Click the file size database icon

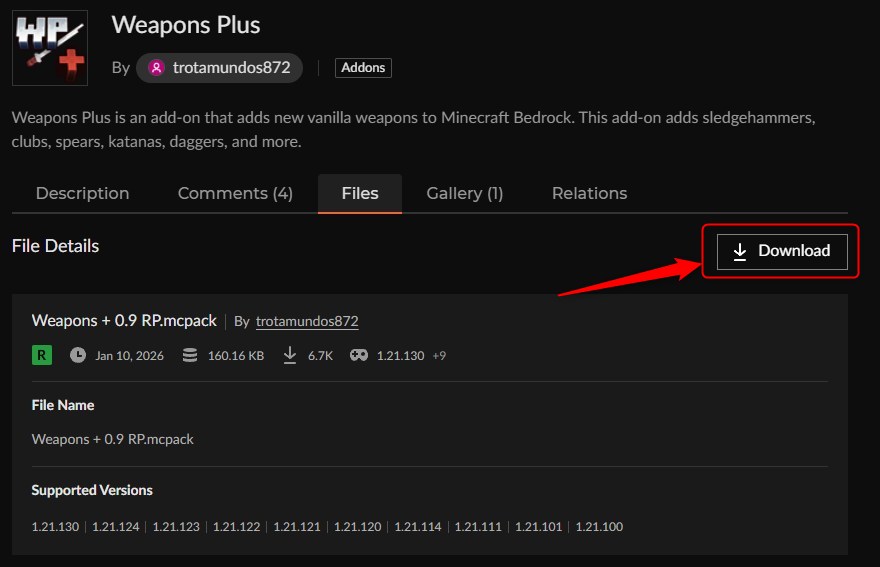pos(190,355)
